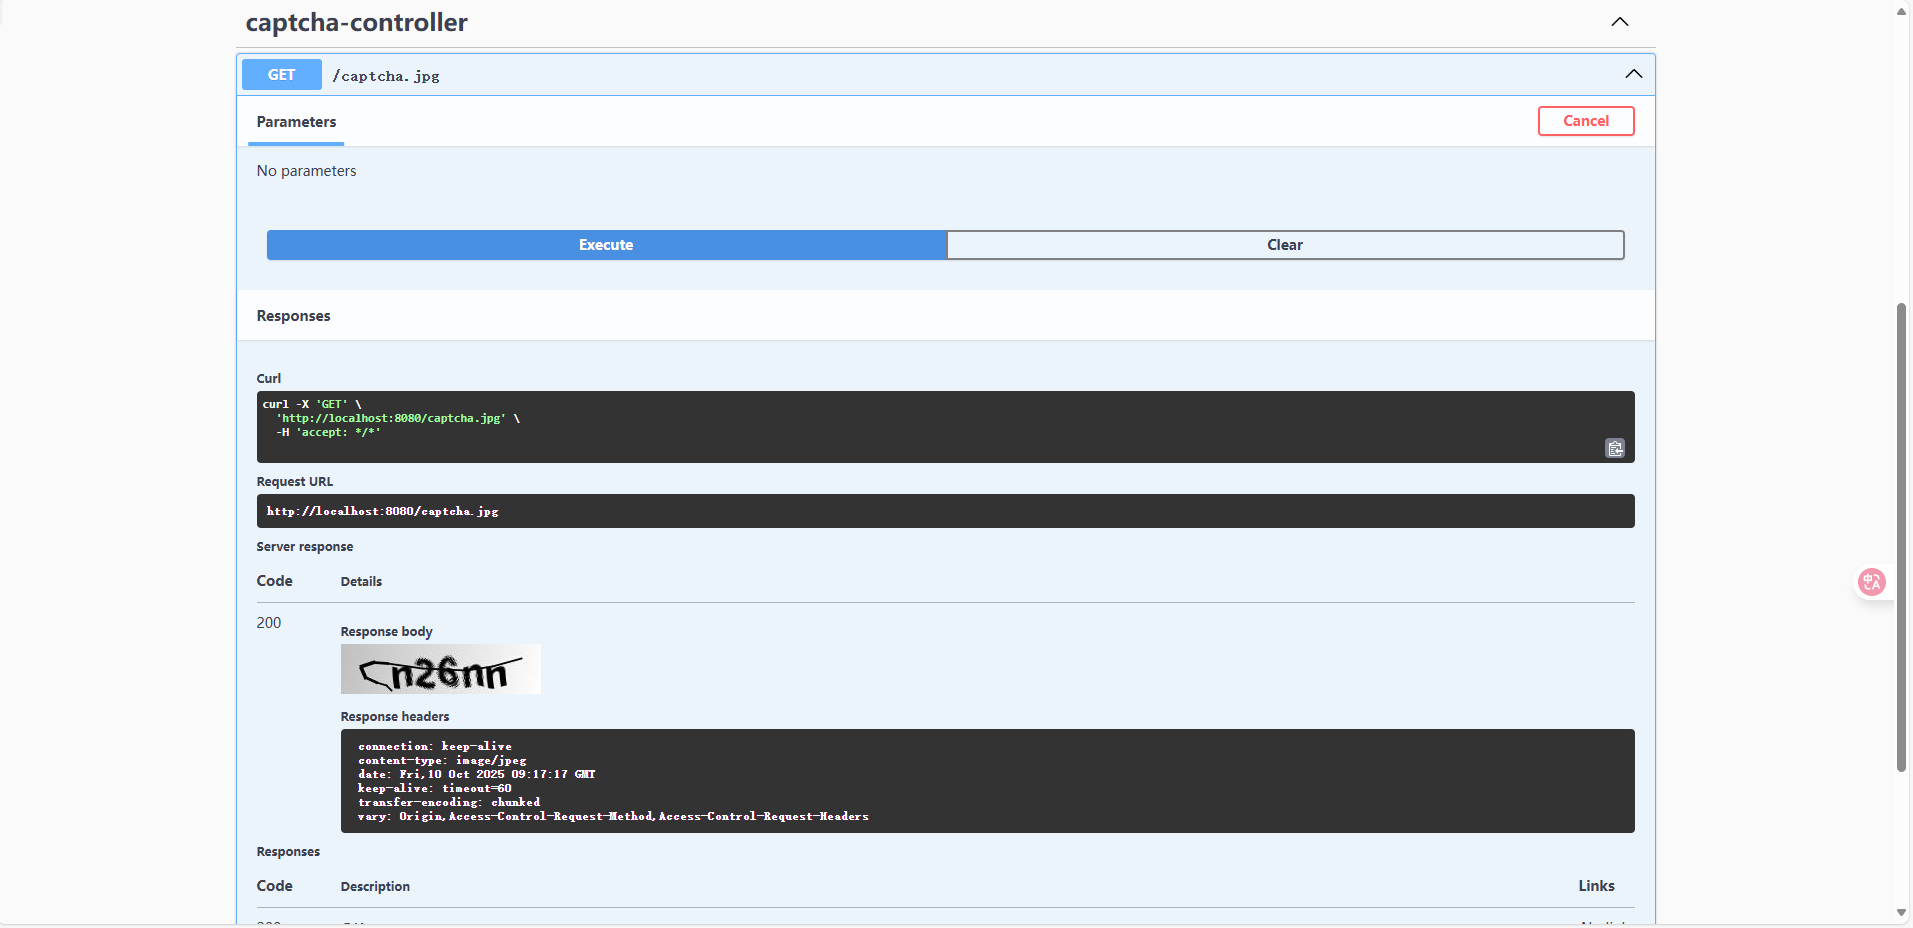Click the /captcha.jpg endpoint path
Screen dimensions: 1913x928
[386, 76]
